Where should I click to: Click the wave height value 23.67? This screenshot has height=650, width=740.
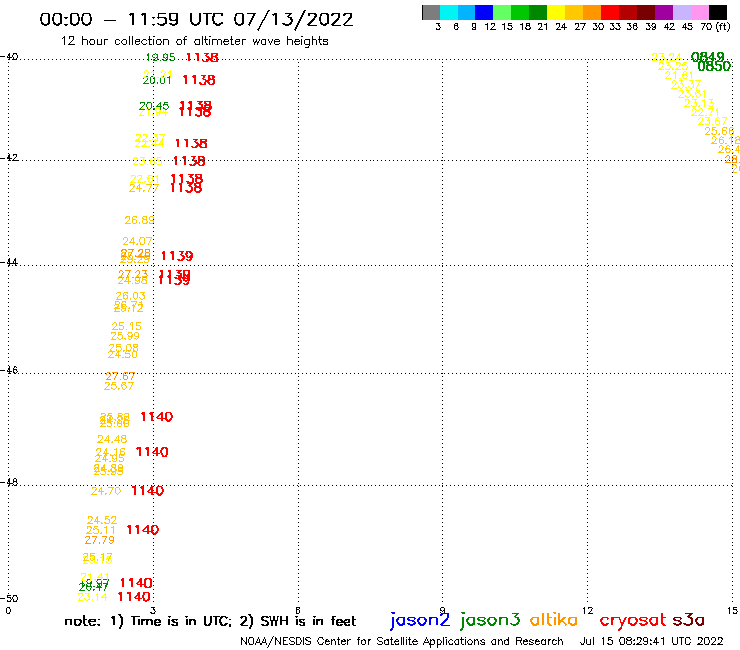[x=713, y=122]
